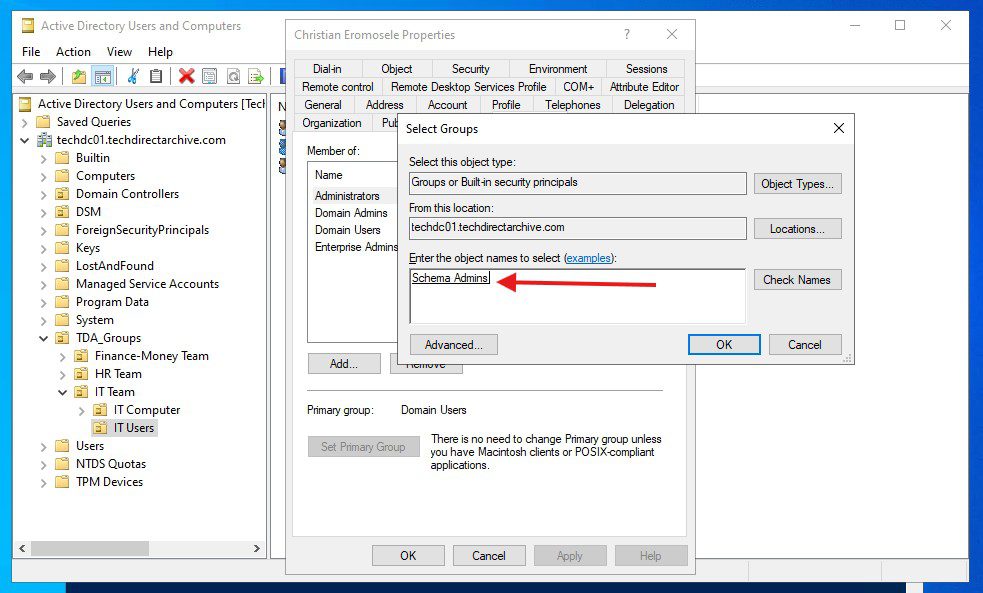The width and height of the screenshot is (983, 593).
Task: Click the Check Names button
Action: pos(797,279)
